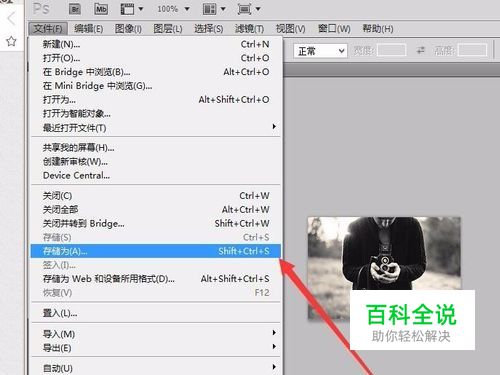Choose 打开为... menu entry

coord(156,100)
